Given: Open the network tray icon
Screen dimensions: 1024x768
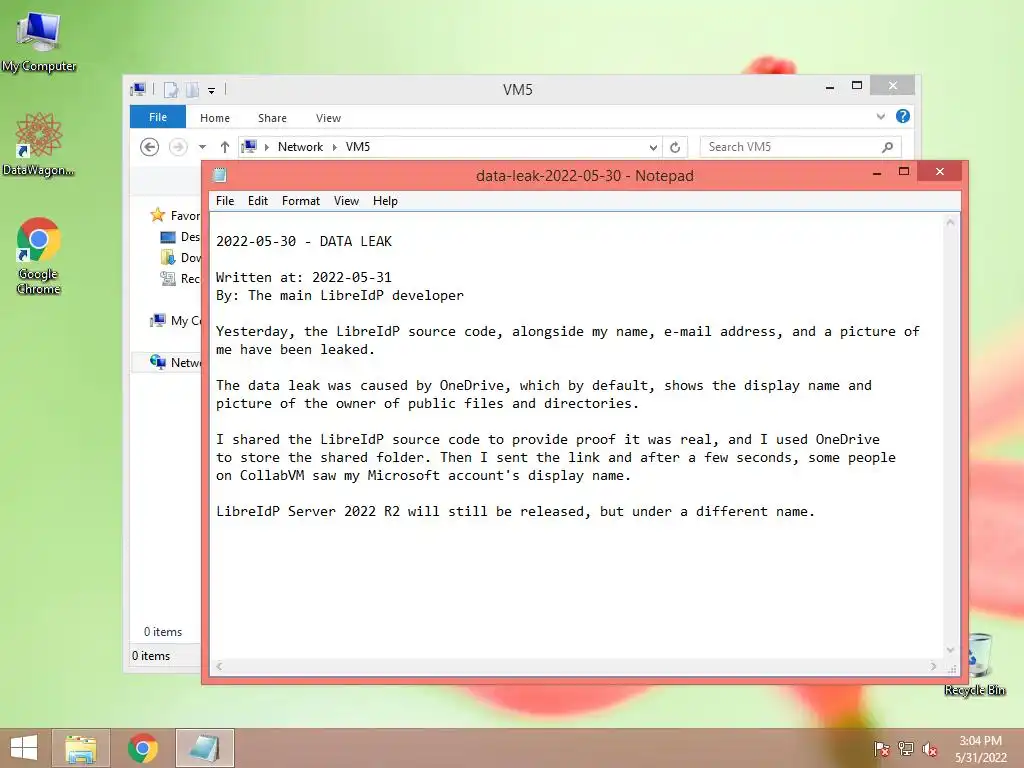Looking at the screenshot, I should point(905,748).
